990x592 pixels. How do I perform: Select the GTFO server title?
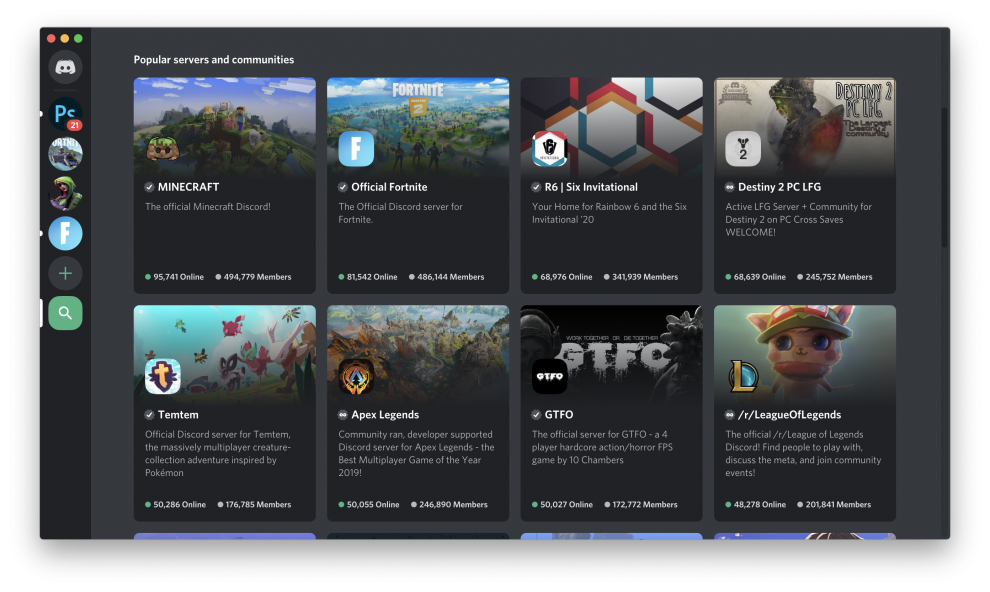[559, 415]
